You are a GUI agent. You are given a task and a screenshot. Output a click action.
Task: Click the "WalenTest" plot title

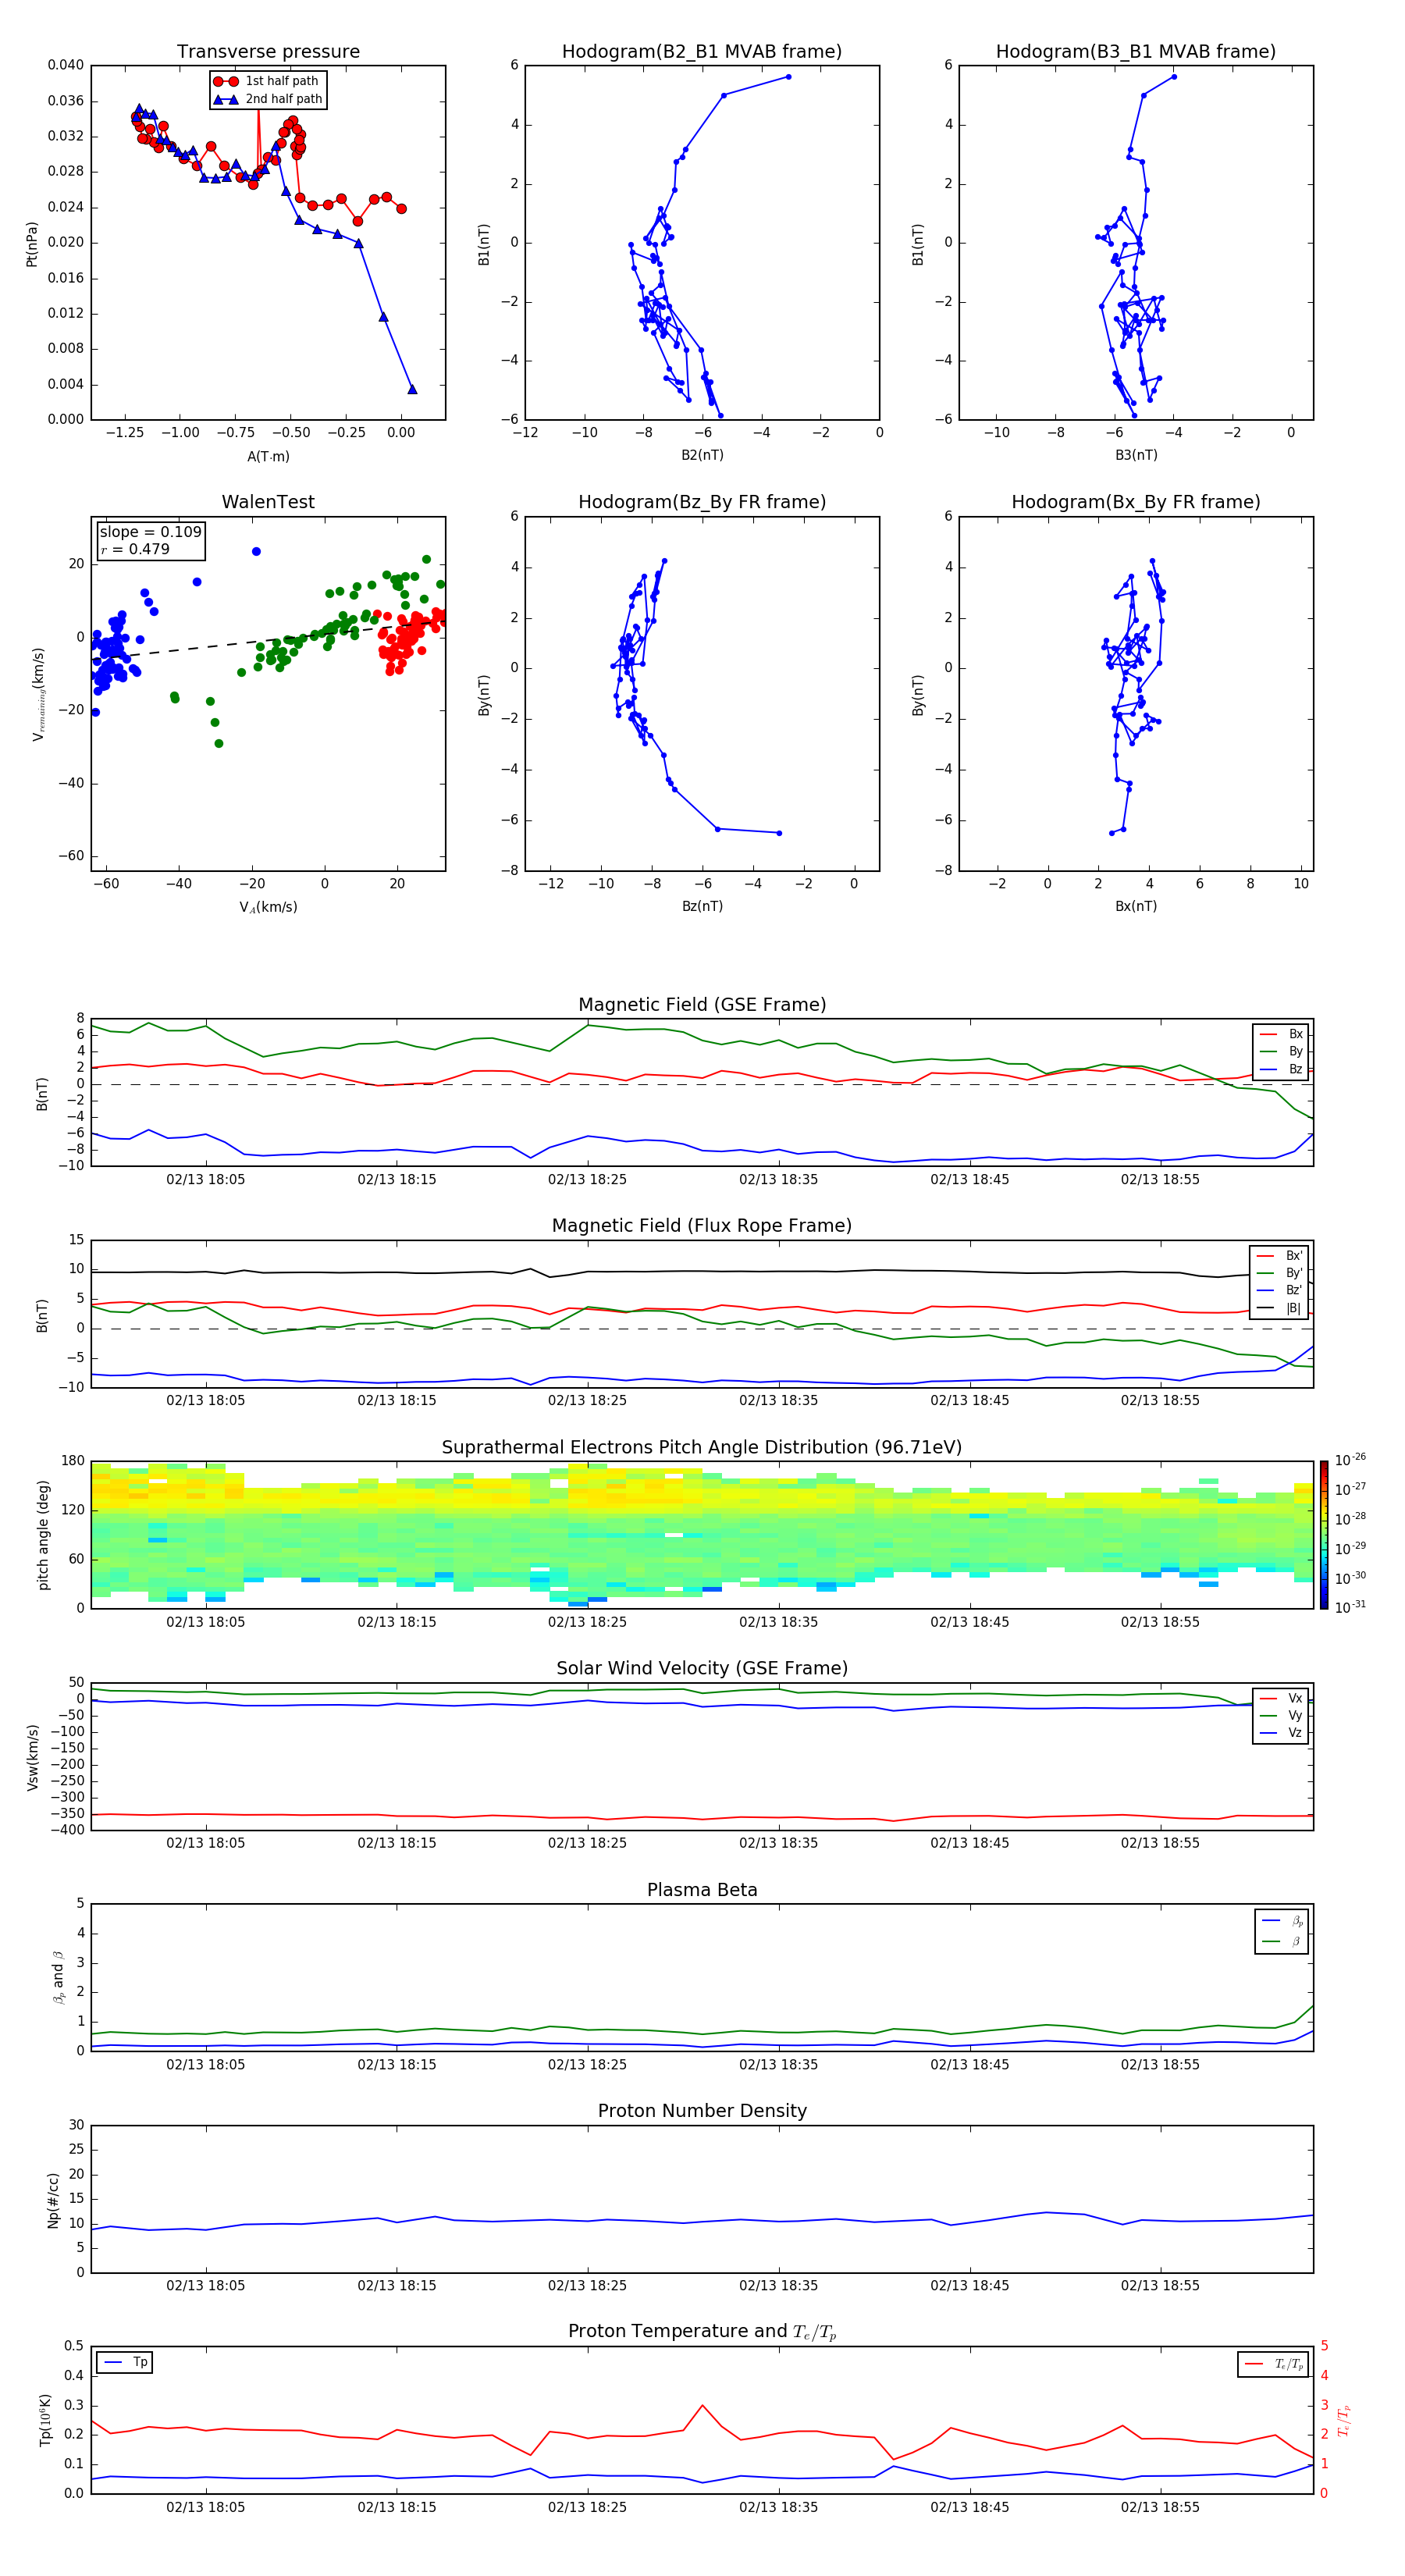tap(268, 502)
